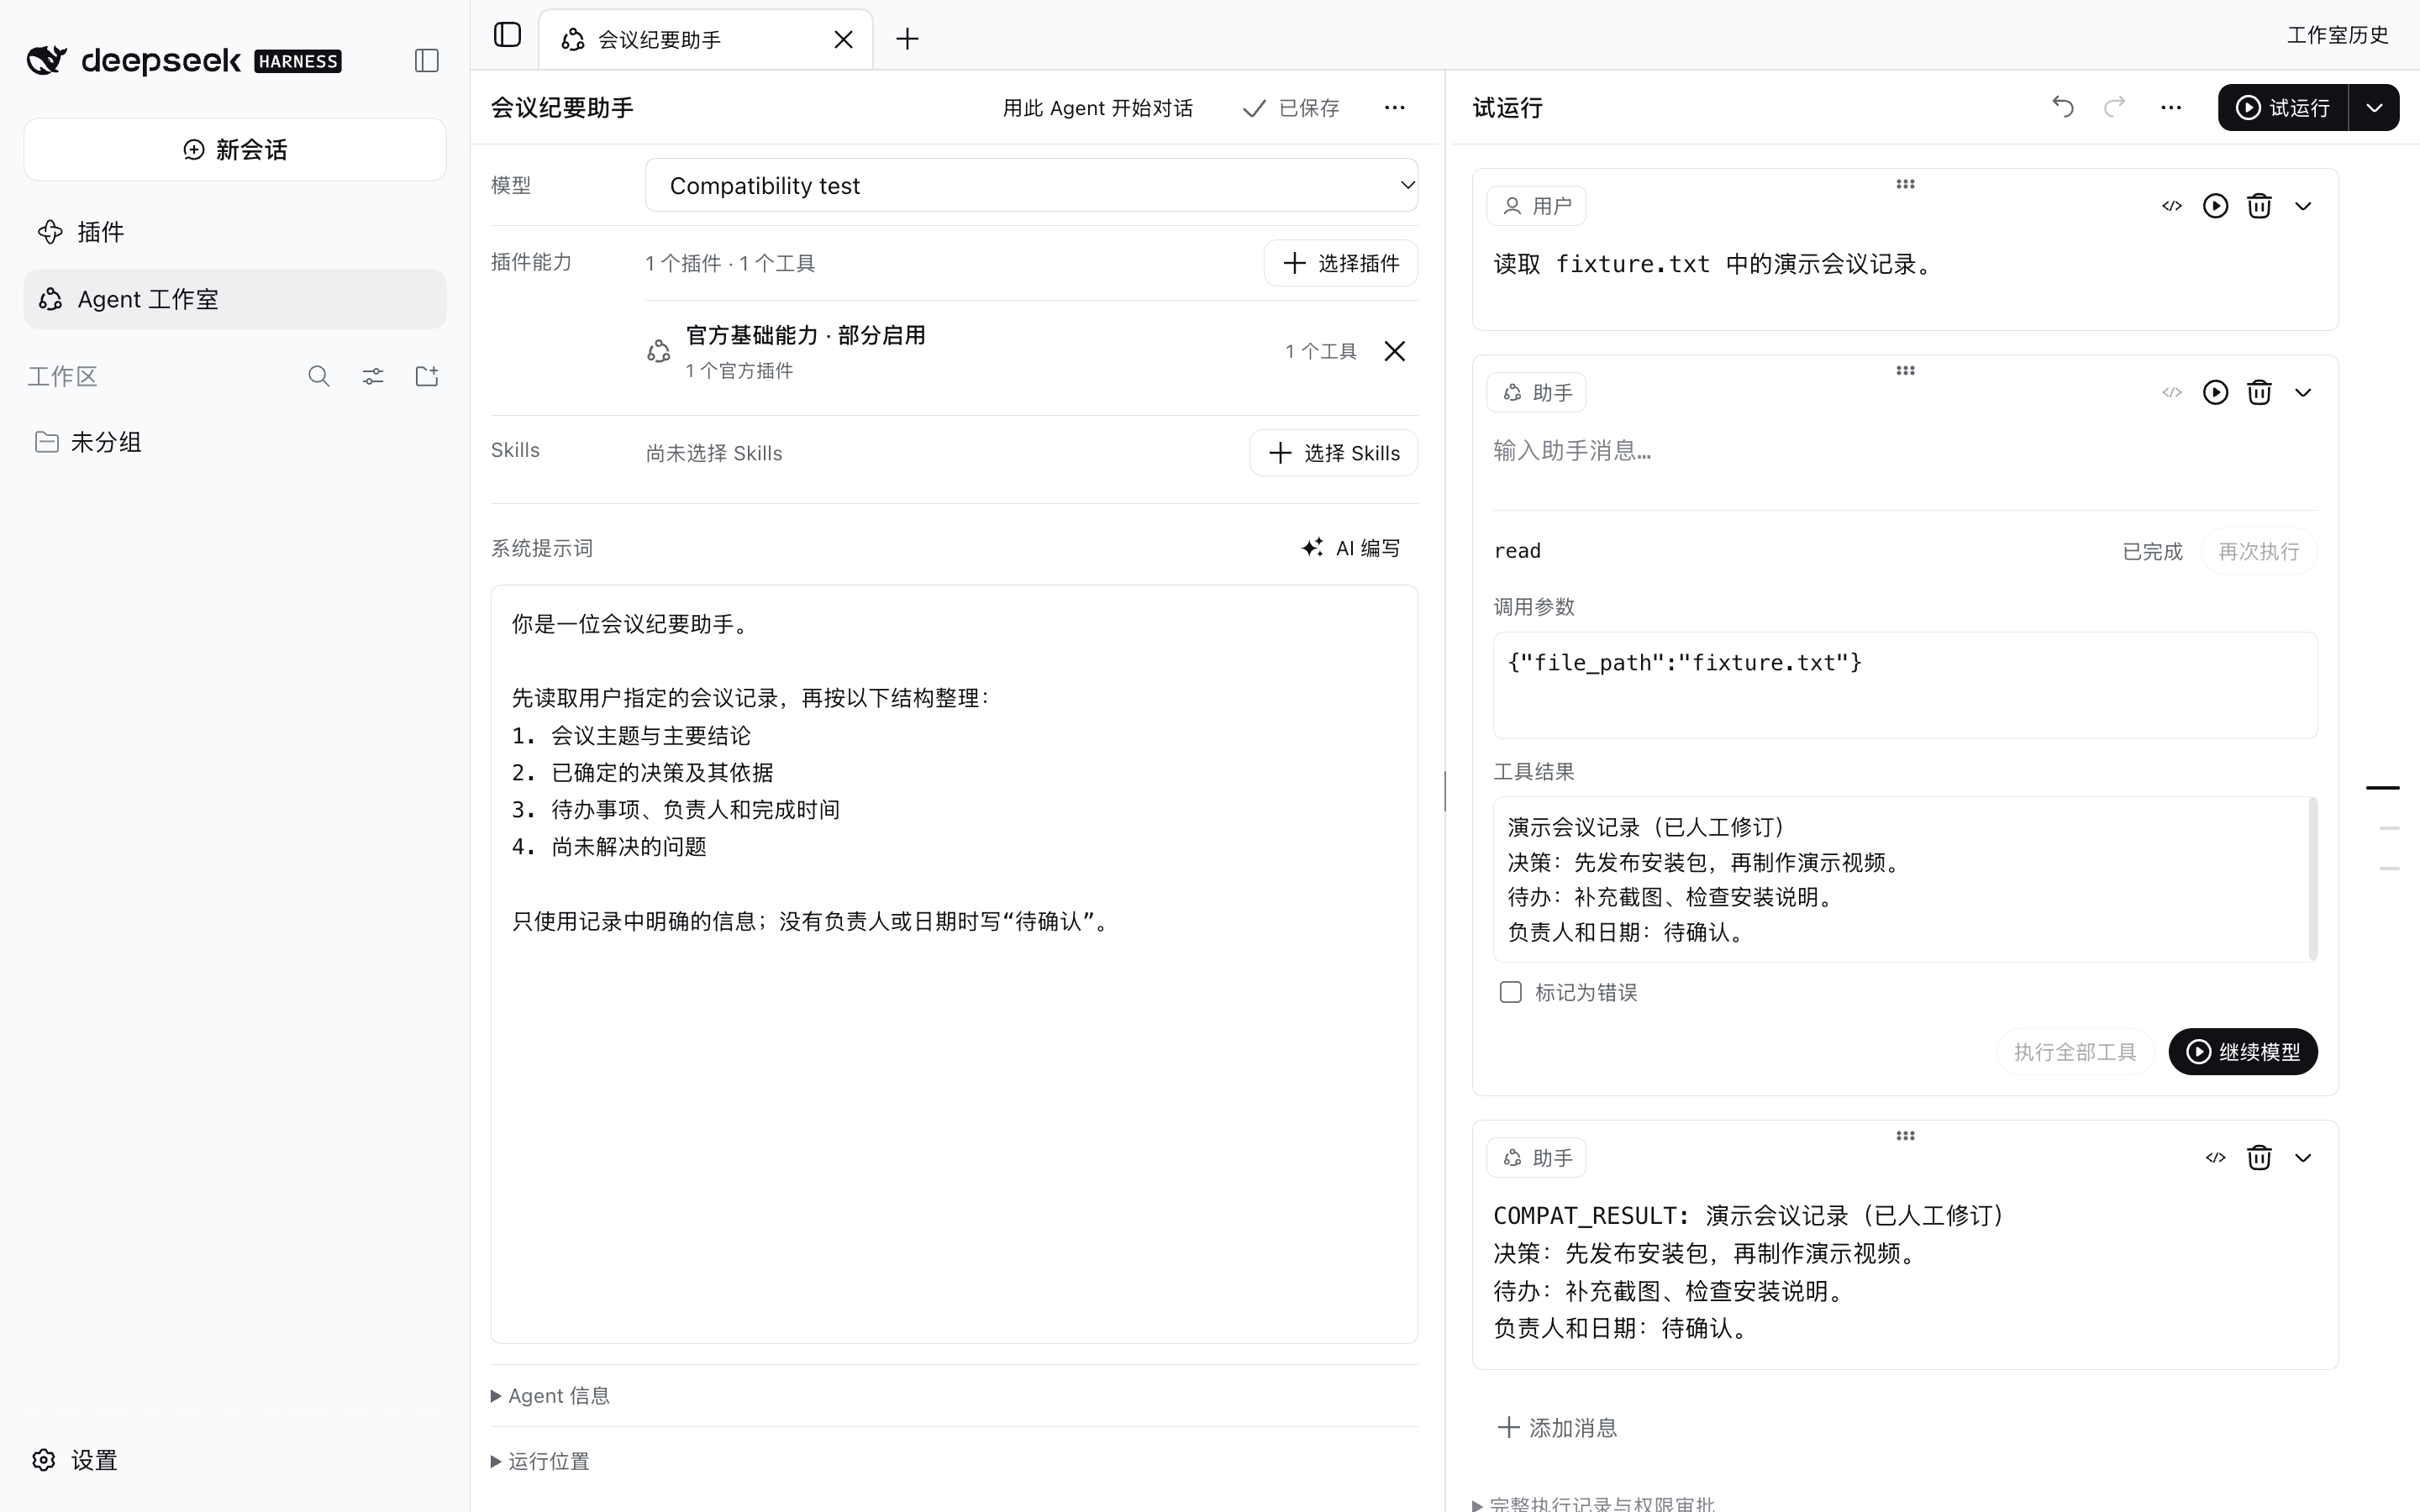
Task: Collapse the left sidebar panel icon
Action: pos(427,61)
